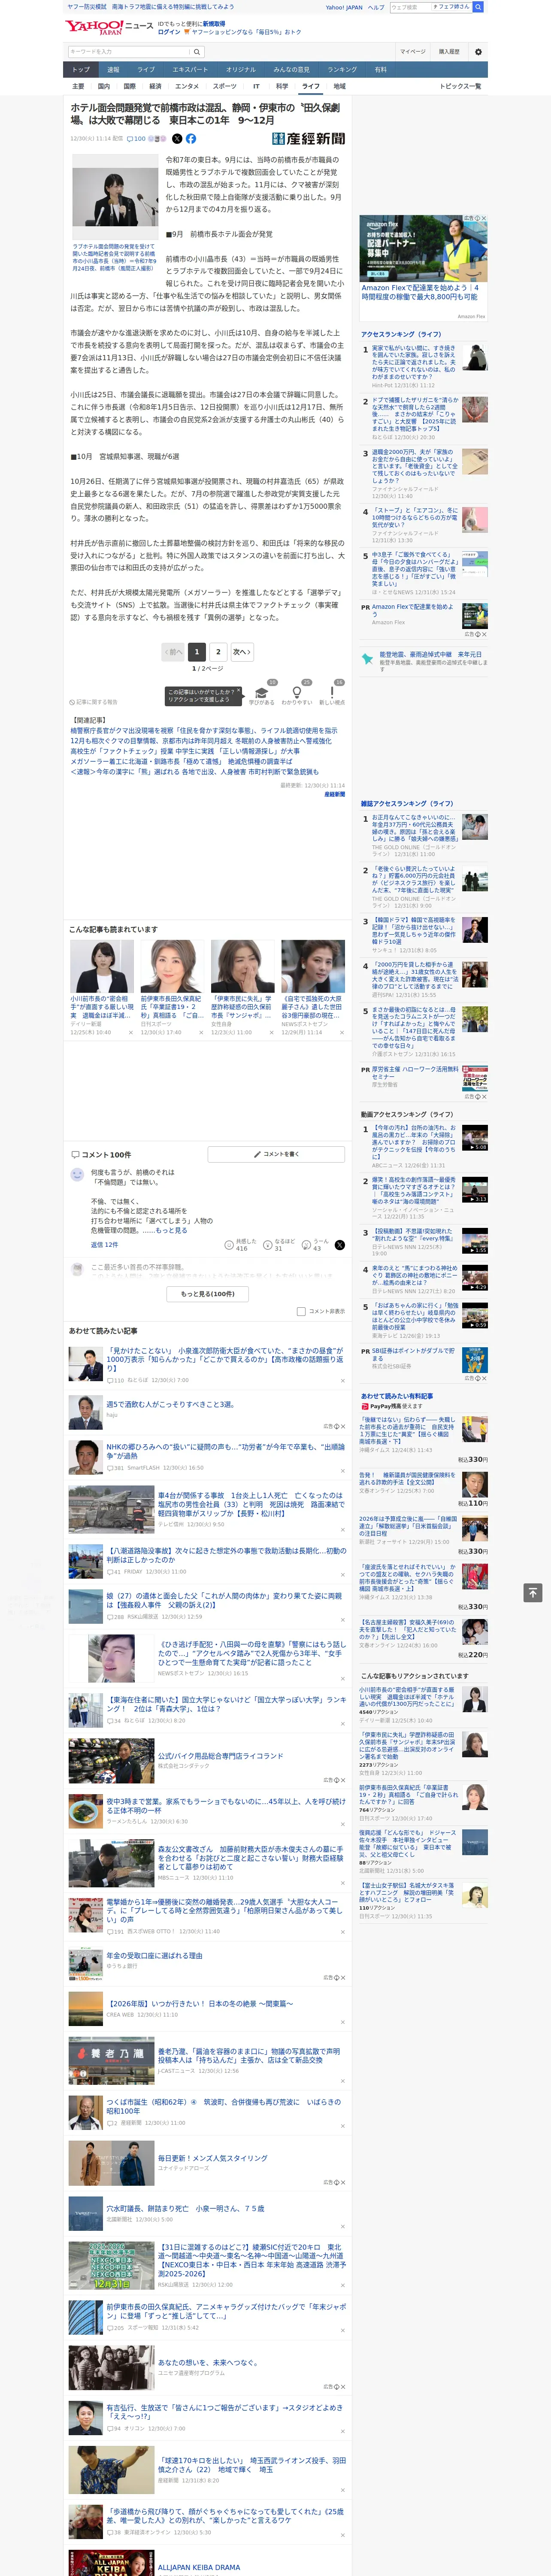Share comment on X icon

click(x=339, y=1245)
